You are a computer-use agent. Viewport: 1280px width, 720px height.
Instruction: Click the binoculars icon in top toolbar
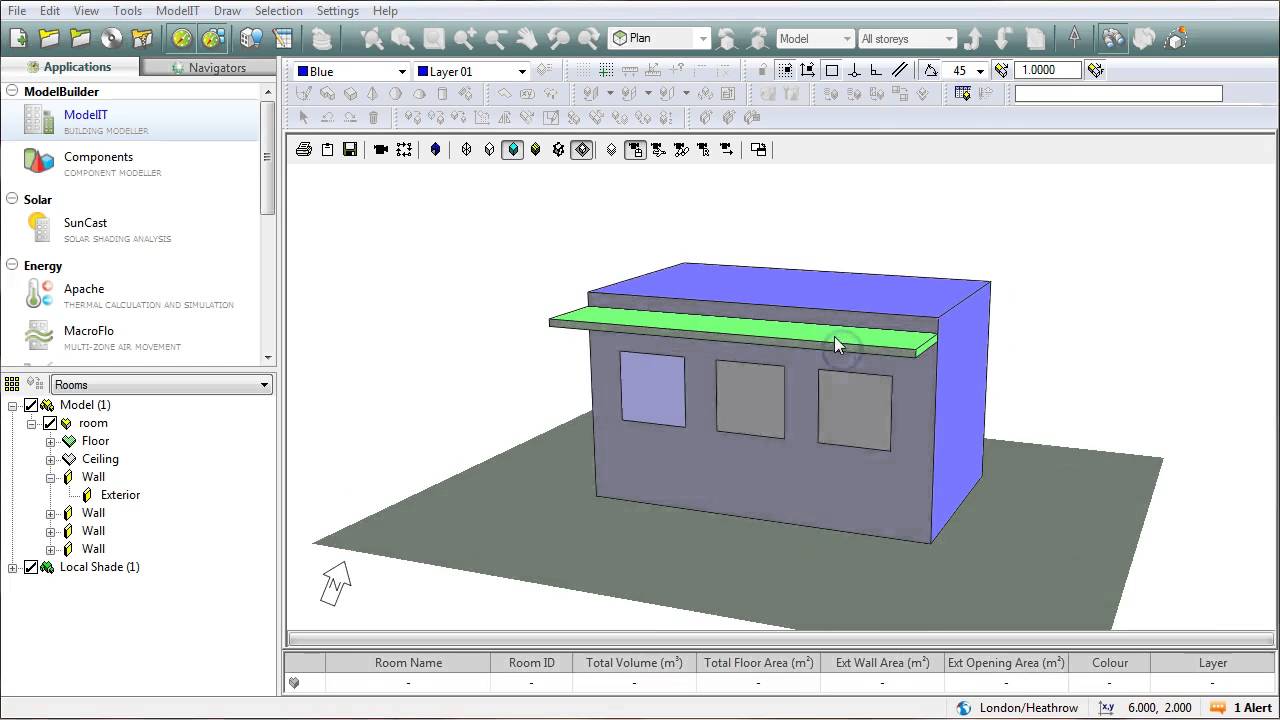[x=1113, y=39]
